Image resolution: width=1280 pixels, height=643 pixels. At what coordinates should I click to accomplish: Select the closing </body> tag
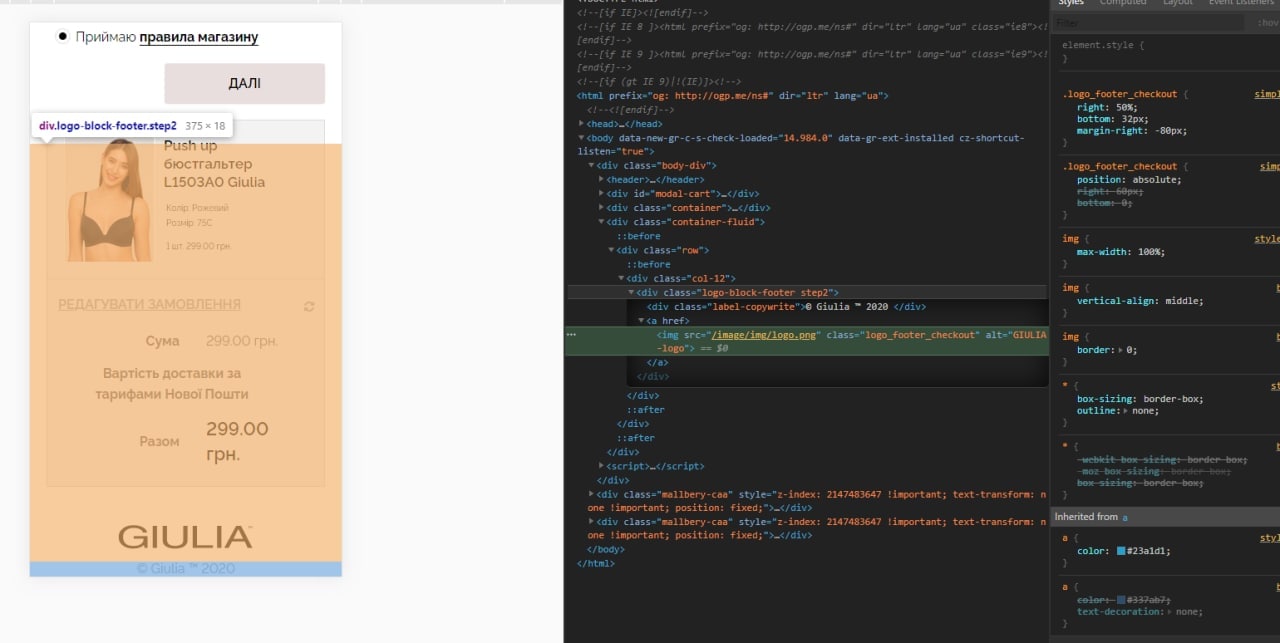pyautogui.click(x=606, y=549)
